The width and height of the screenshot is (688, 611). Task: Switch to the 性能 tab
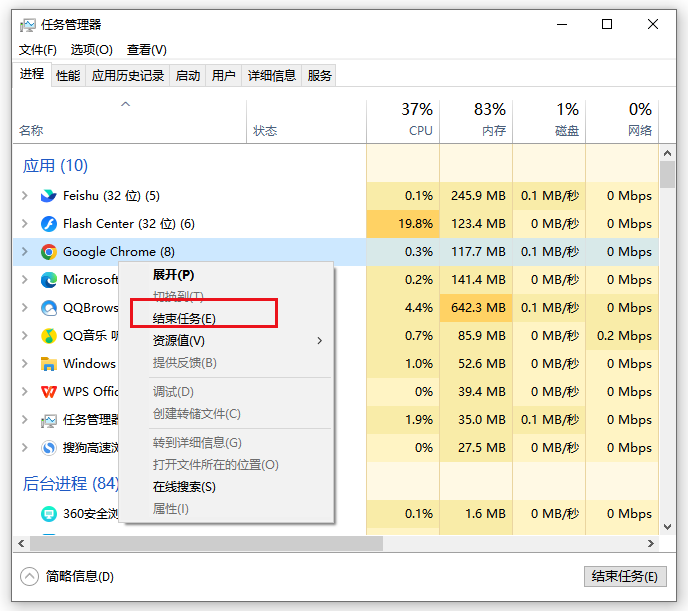(68, 75)
